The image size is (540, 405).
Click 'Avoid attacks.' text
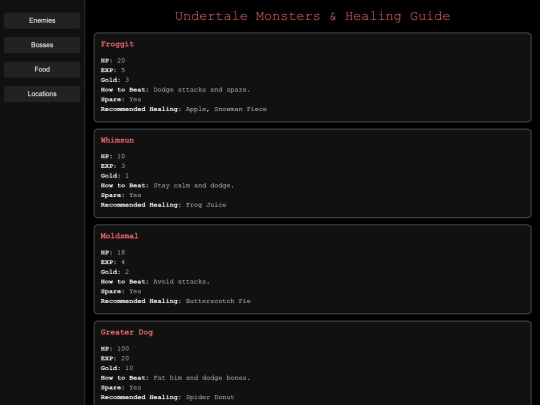(181, 281)
